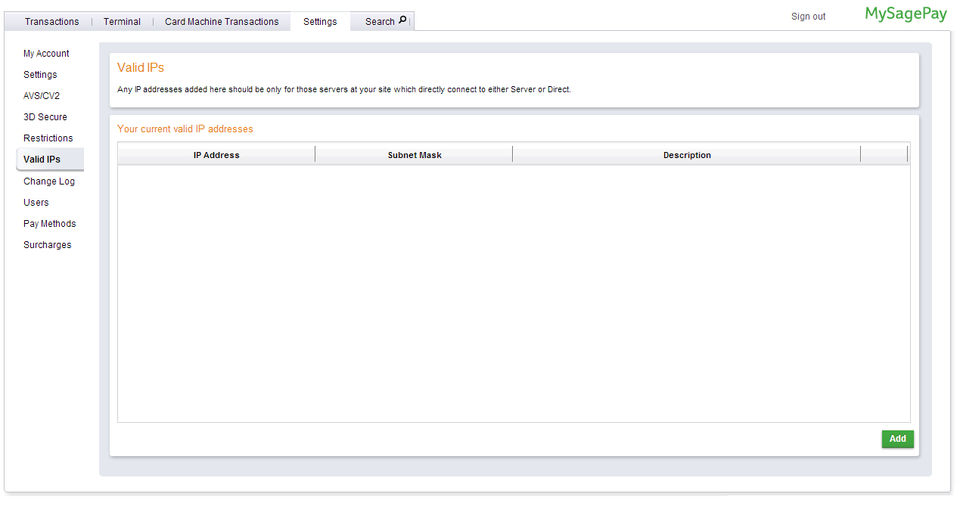The image size is (960, 512).
Task: Switch to the Terminal tab
Action: point(122,21)
